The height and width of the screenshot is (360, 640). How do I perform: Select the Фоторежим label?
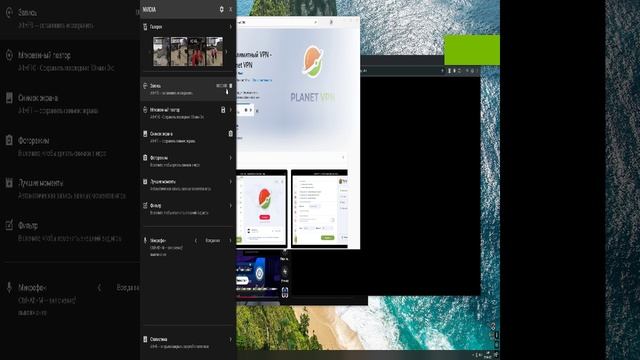tap(159, 158)
